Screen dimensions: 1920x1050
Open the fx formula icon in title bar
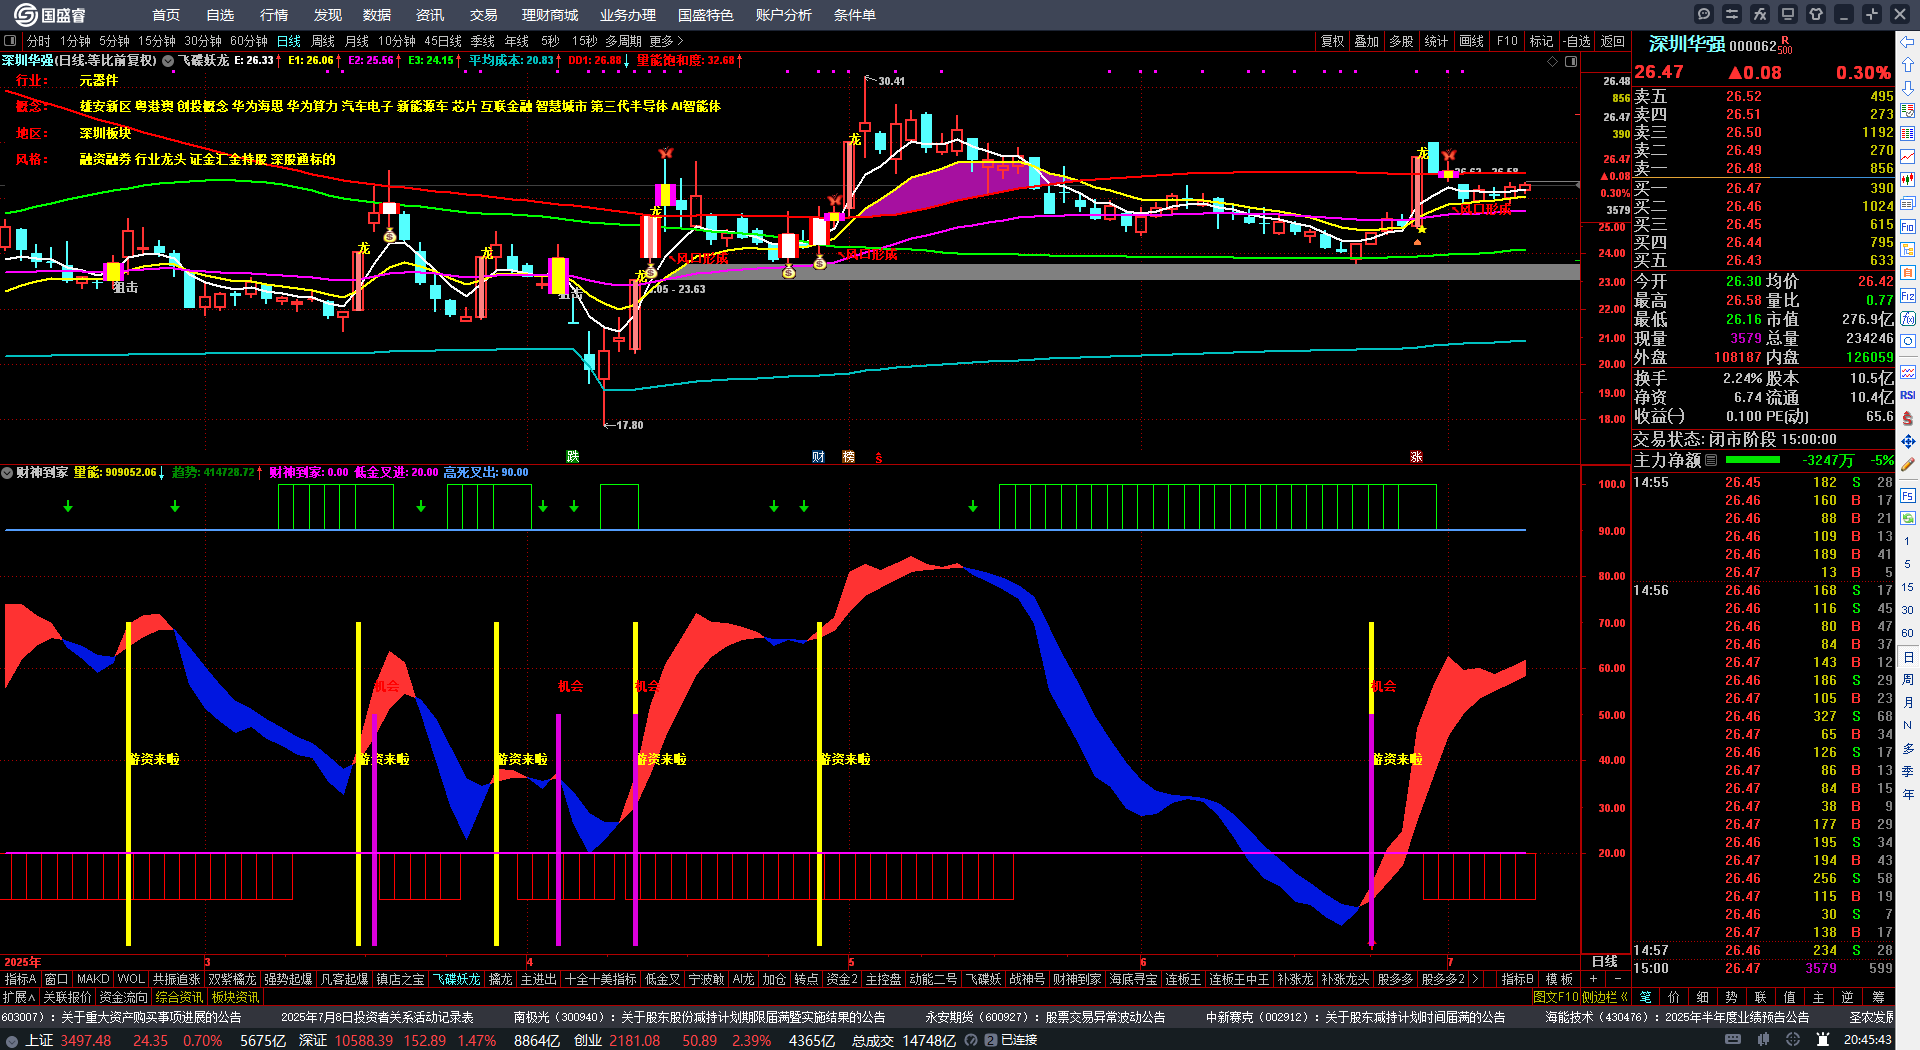click(x=1760, y=14)
